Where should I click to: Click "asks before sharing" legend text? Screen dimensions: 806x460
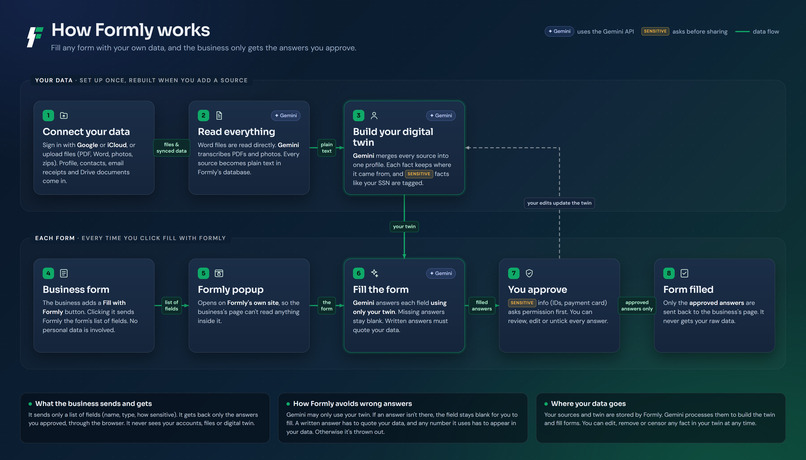pyautogui.click(x=700, y=32)
